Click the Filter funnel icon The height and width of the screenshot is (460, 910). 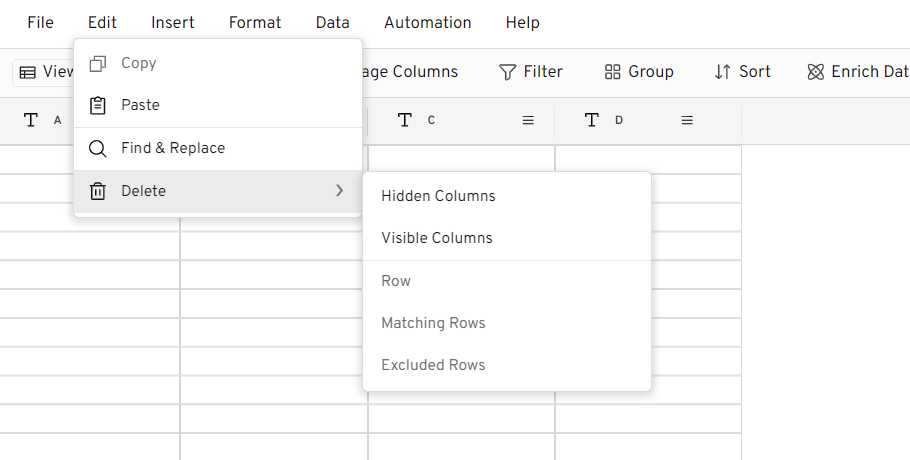tap(508, 72)
